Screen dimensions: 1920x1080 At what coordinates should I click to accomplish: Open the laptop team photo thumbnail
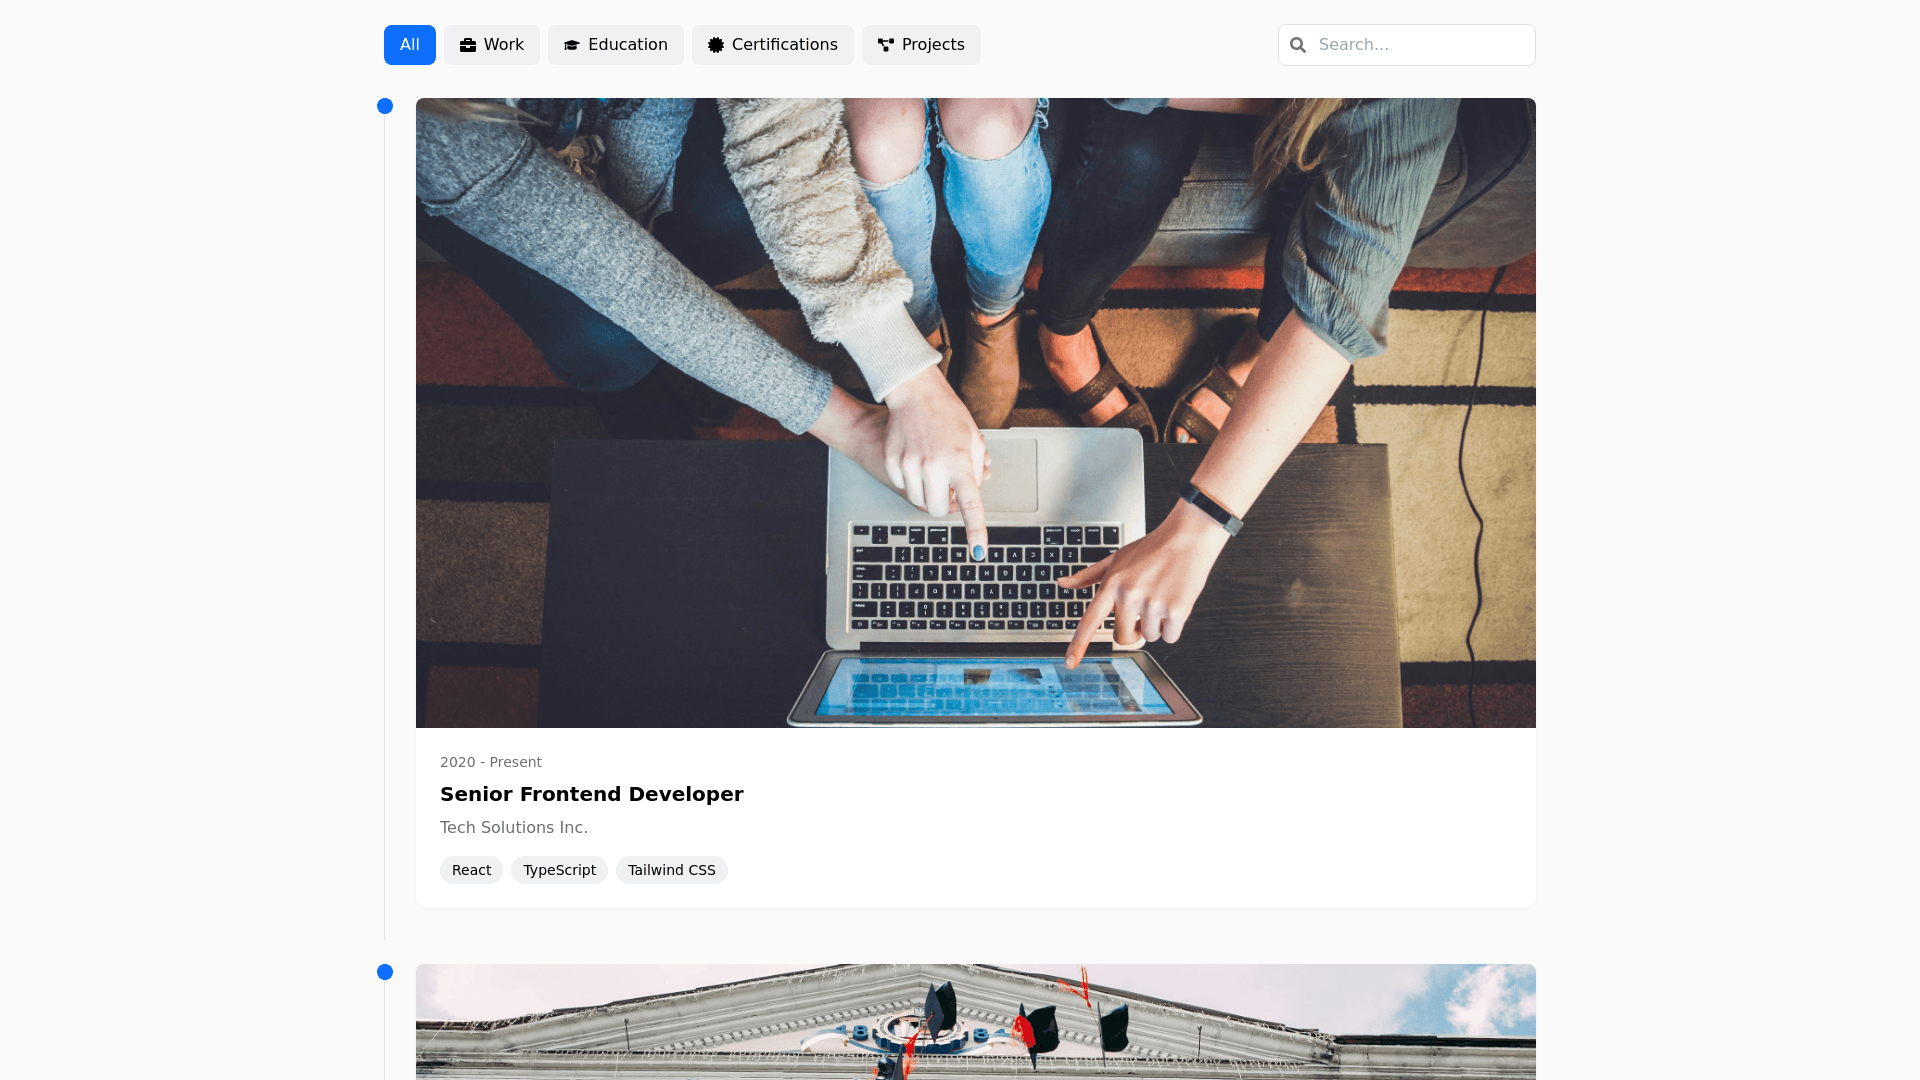click(x=975, y=412)
